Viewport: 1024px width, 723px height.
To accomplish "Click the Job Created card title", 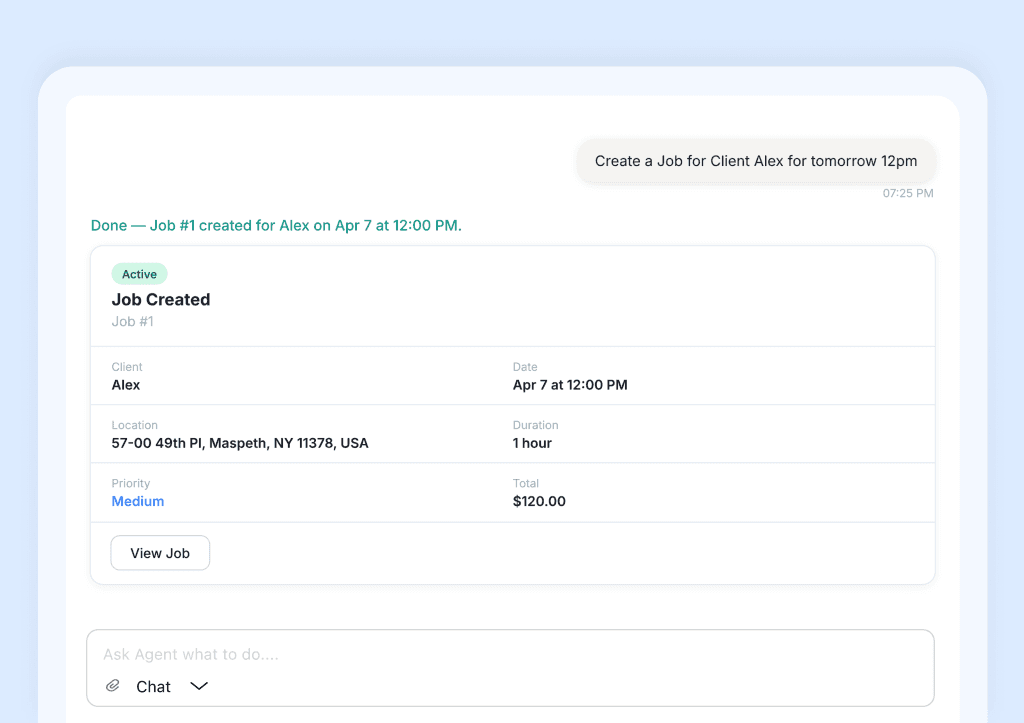I will 161,299.
